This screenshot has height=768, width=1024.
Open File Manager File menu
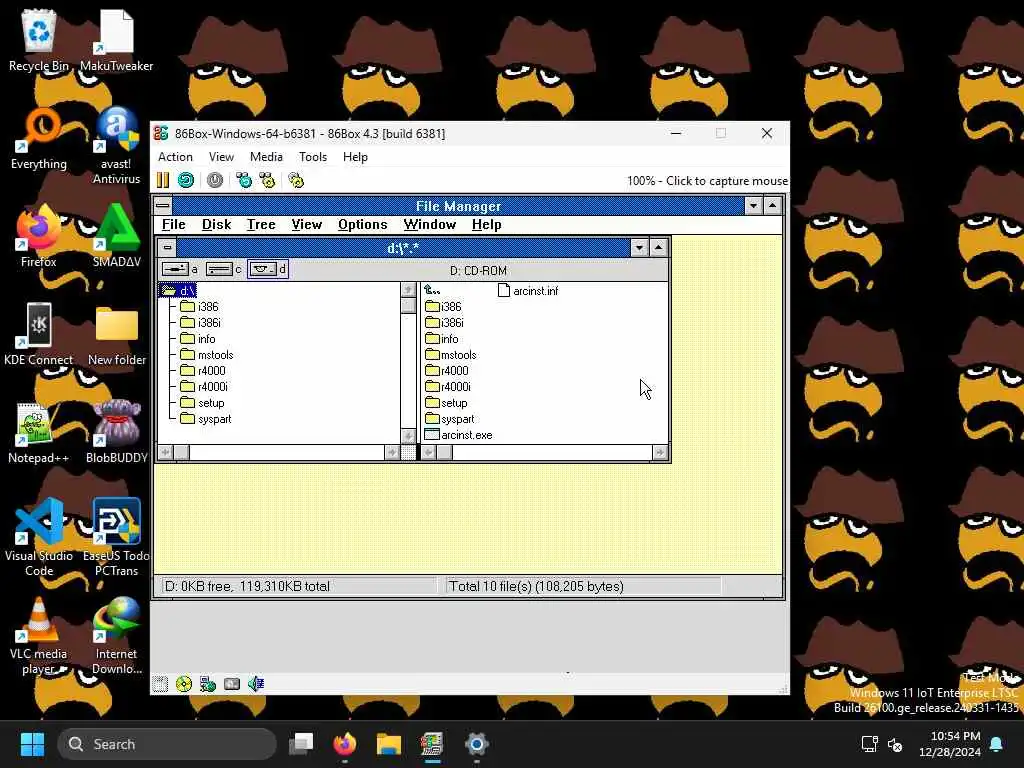coord(174,225)
